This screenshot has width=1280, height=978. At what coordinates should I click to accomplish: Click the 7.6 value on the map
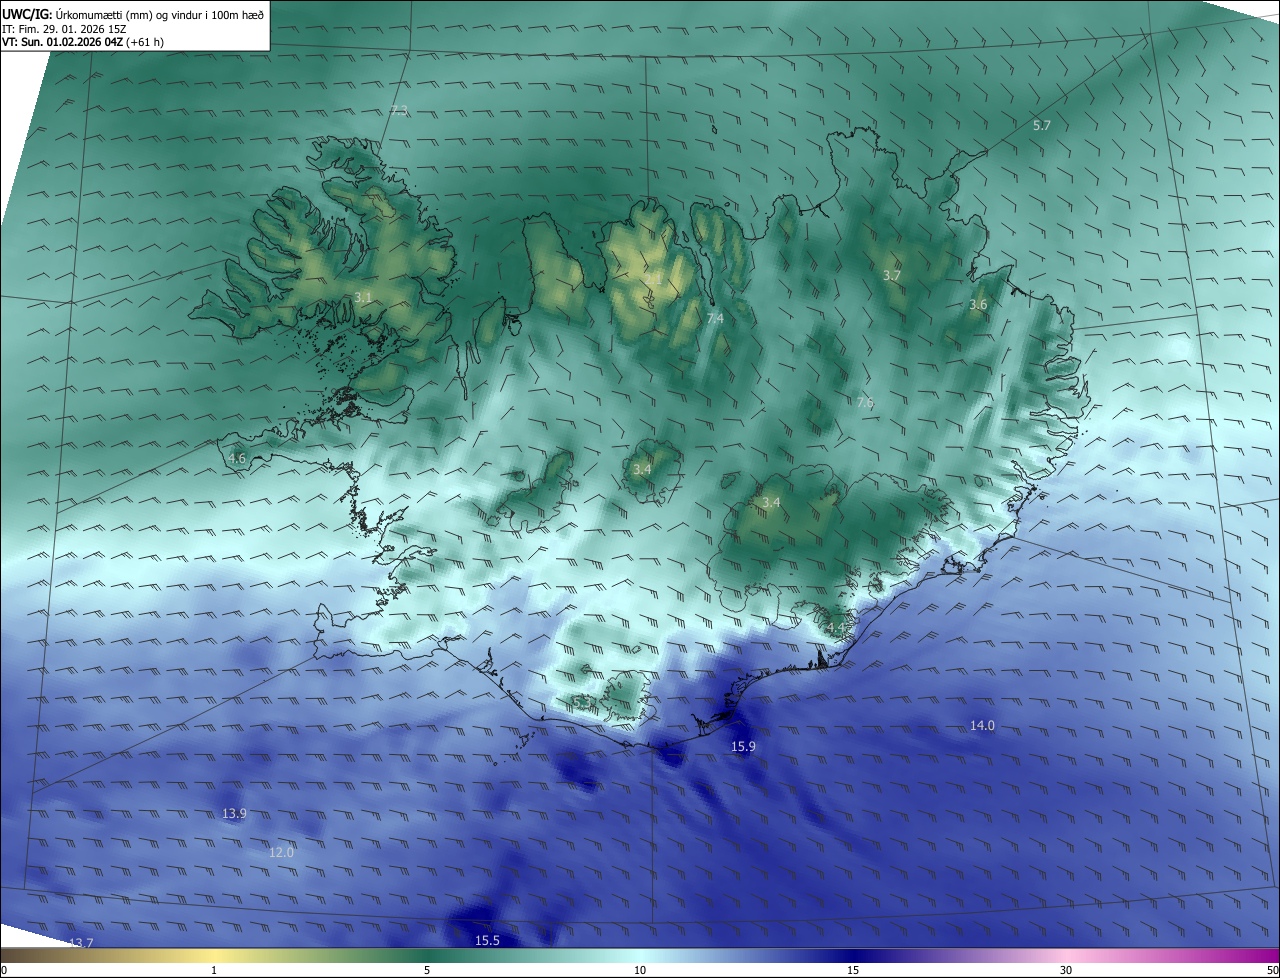point(865,402)
